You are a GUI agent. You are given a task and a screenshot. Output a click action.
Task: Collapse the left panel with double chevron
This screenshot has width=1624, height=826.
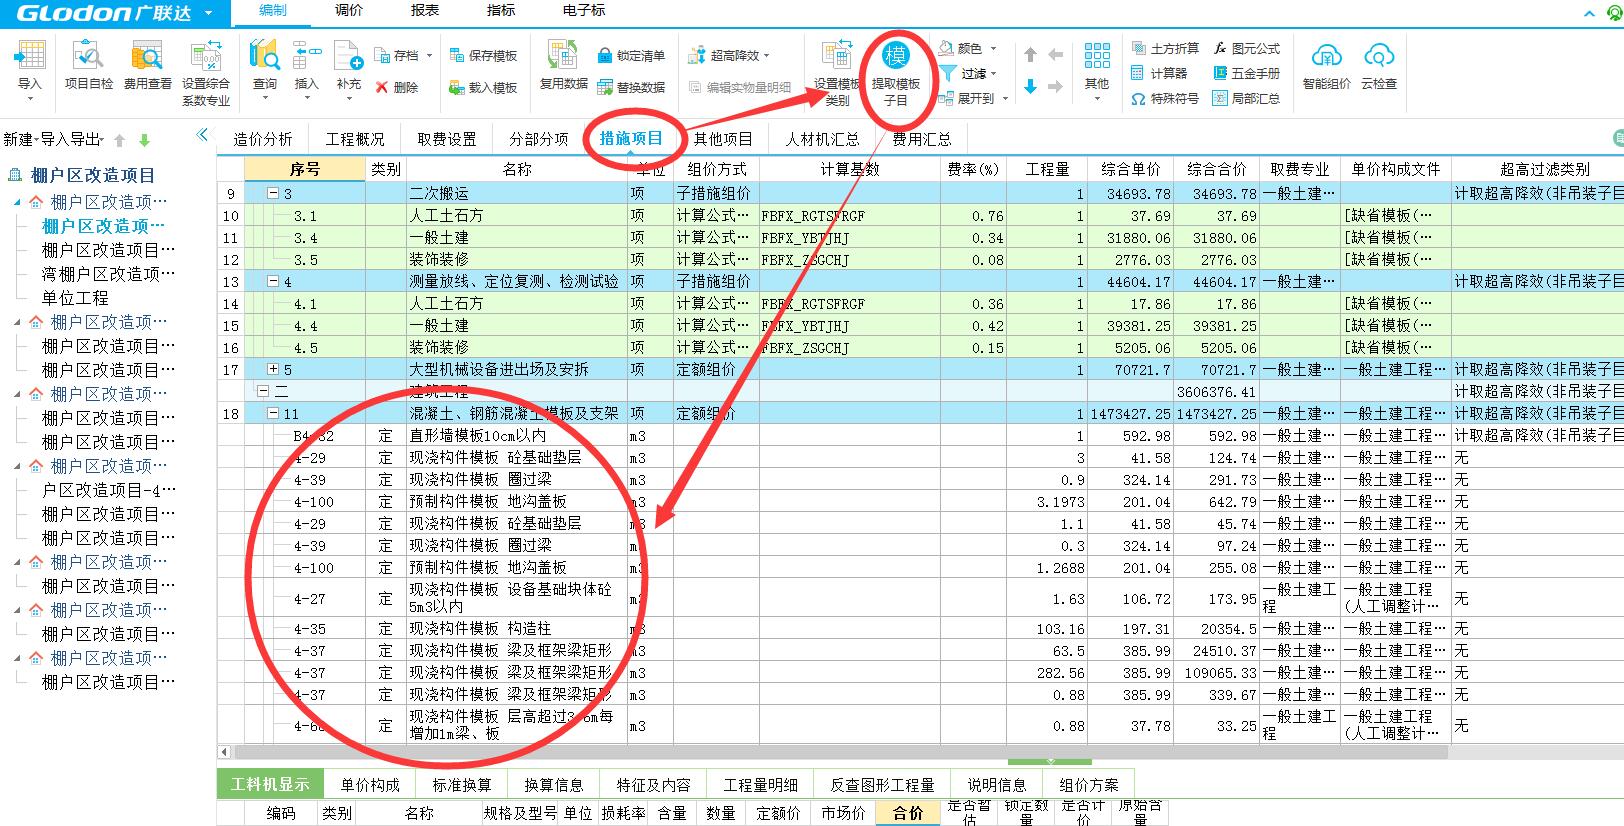point(202,135)
